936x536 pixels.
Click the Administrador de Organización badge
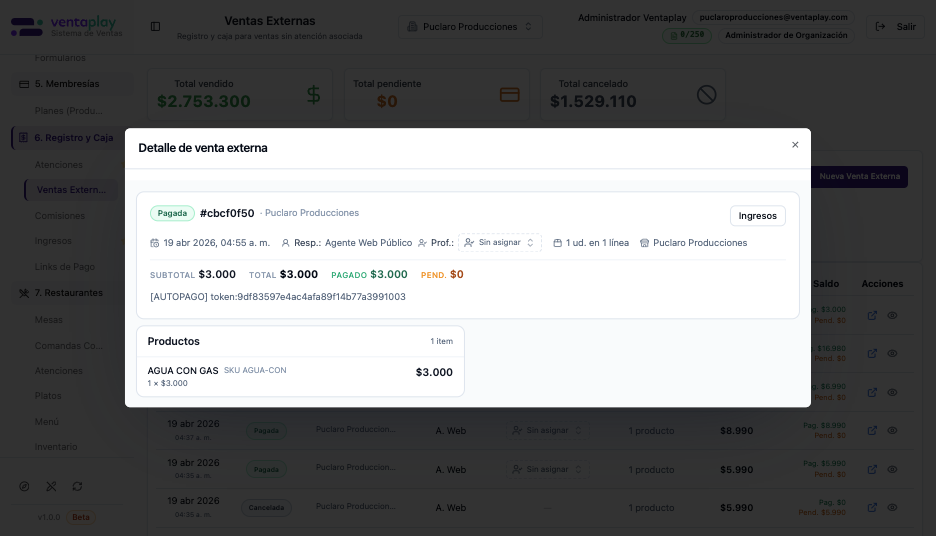[x=786, y=35]
